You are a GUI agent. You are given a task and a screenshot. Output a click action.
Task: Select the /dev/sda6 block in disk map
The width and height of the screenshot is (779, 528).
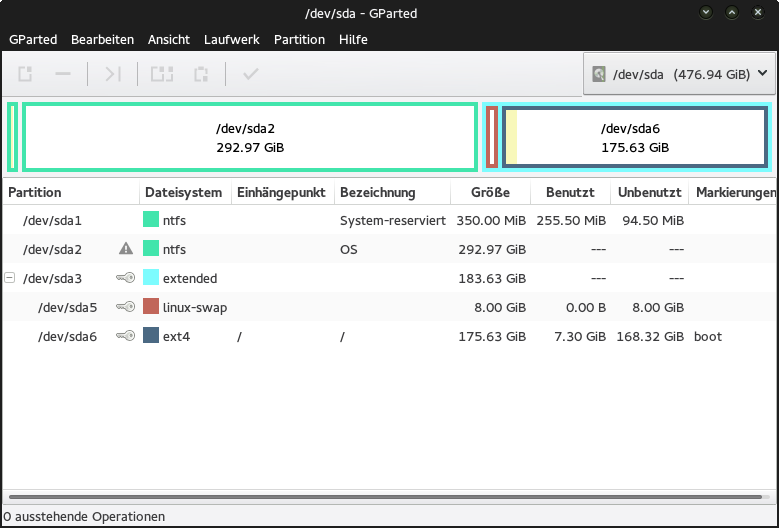coord(634,138)
